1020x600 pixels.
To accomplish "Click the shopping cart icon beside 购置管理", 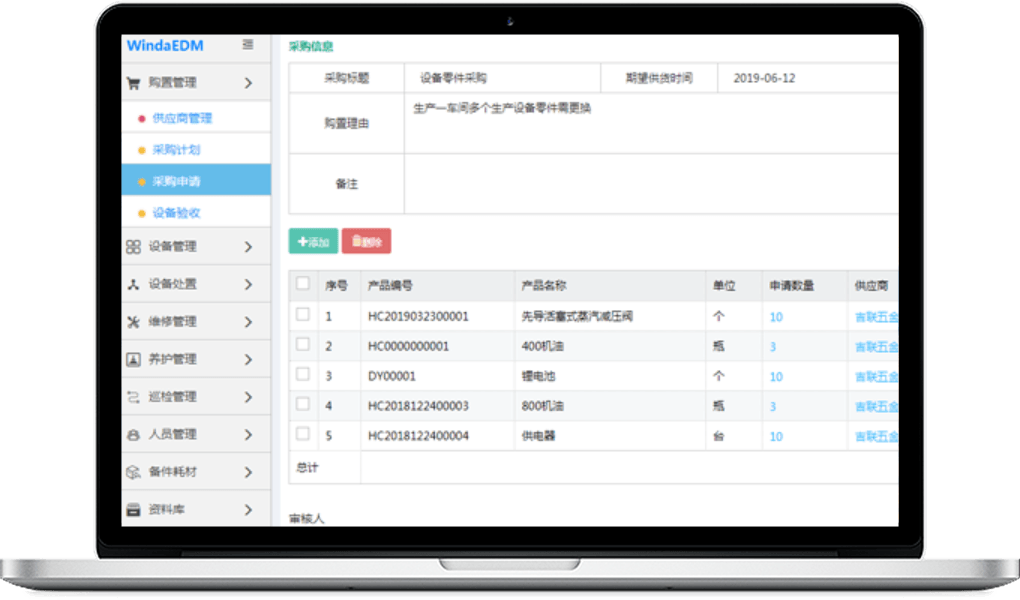I will click(132, 83).
